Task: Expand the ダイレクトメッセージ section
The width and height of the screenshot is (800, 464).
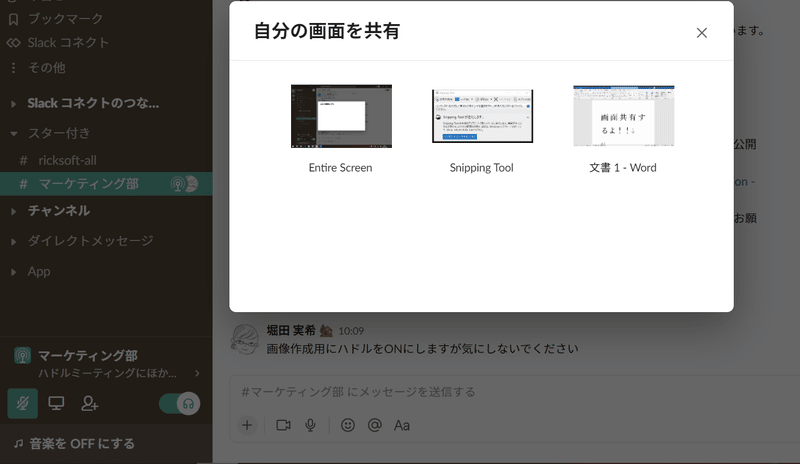Action: [x=13, y=241]
